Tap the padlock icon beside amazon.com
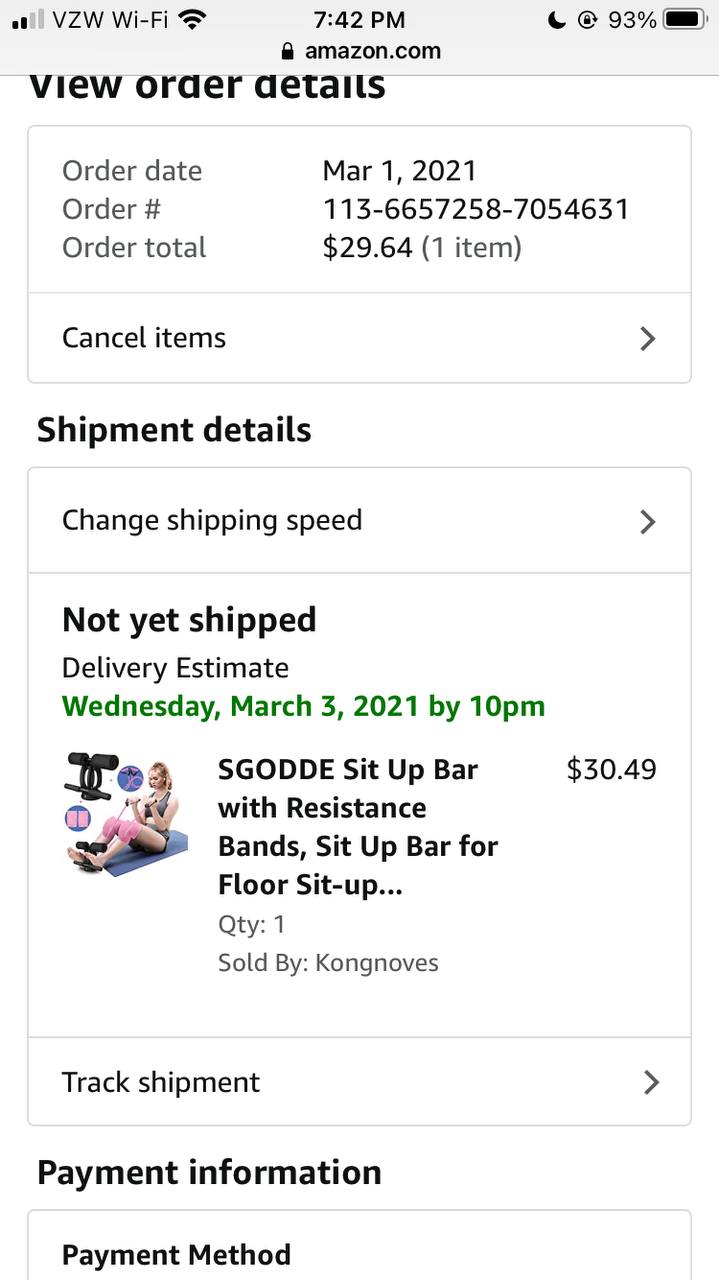 point(288,51)
